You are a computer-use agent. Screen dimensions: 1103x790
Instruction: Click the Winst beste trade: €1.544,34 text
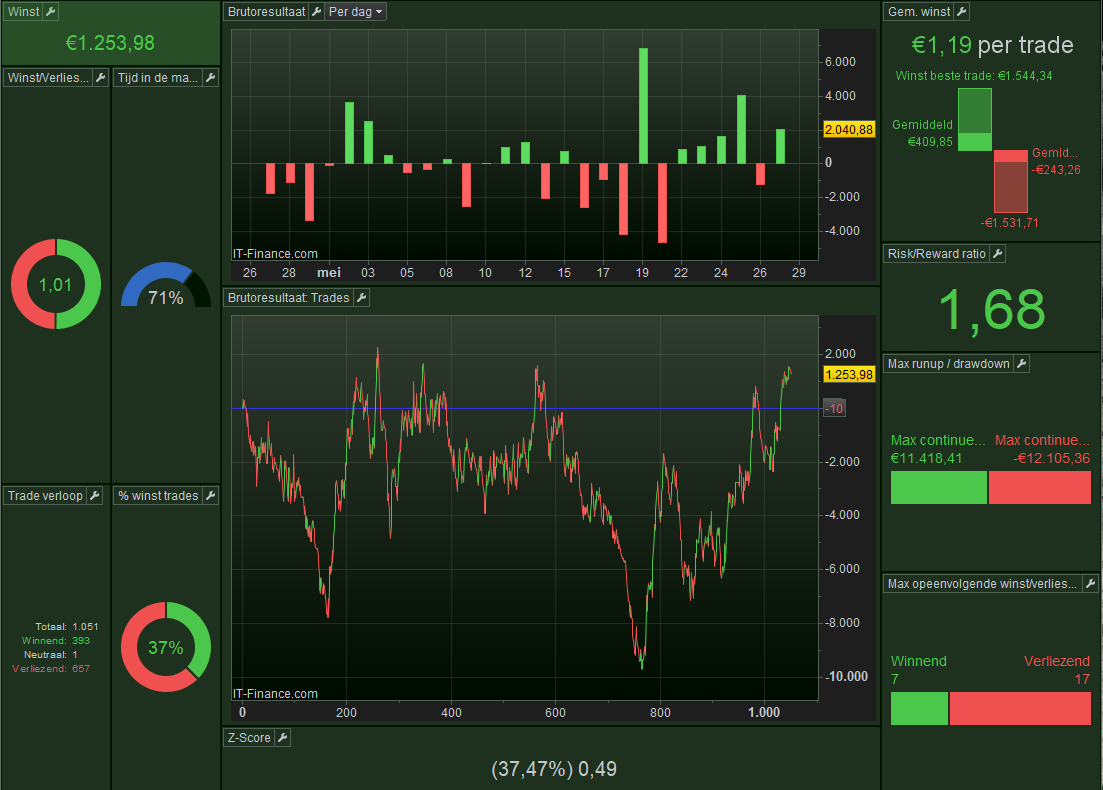(974, 75)
